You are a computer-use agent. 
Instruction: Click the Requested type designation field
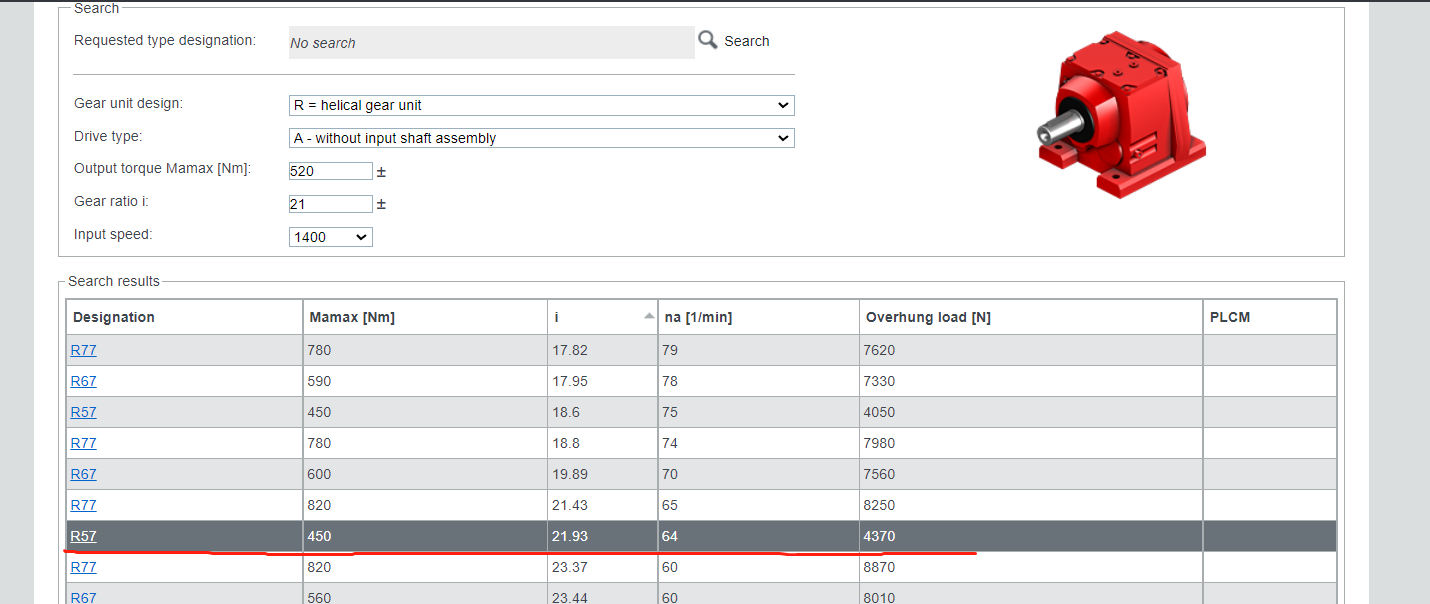491,42
